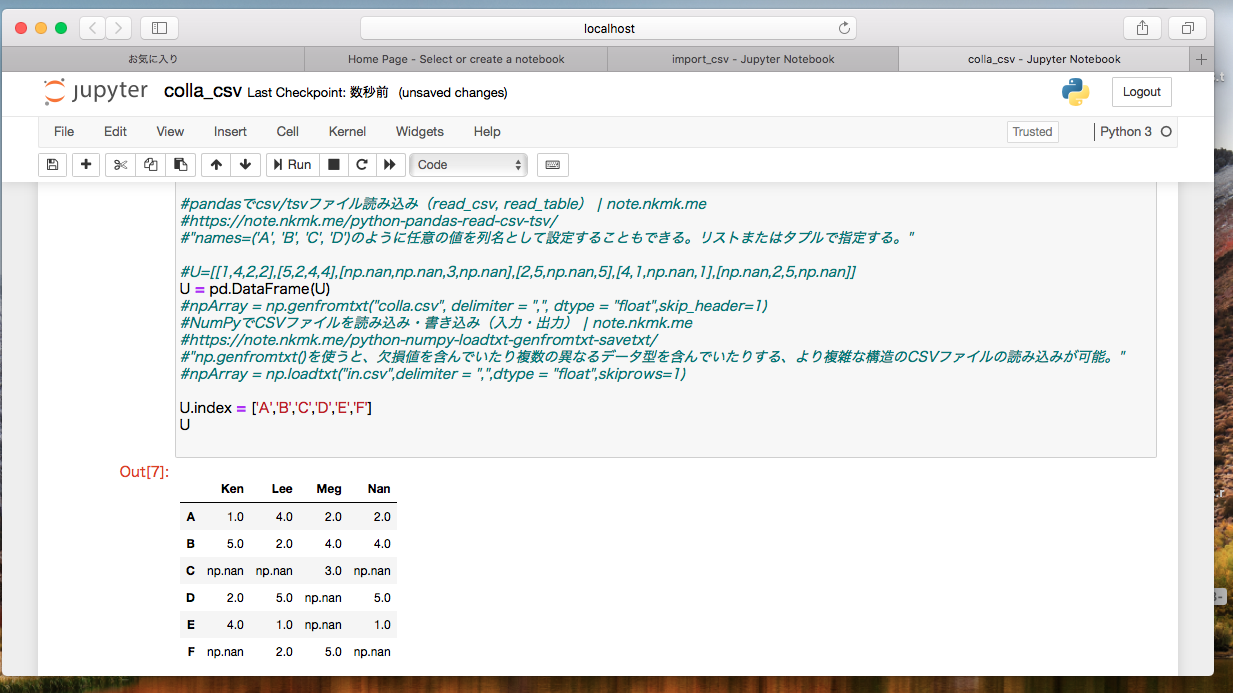Move the selected cell up
Screen dimensions: 1233x693
pyautogui.click(x=215, y=164)
